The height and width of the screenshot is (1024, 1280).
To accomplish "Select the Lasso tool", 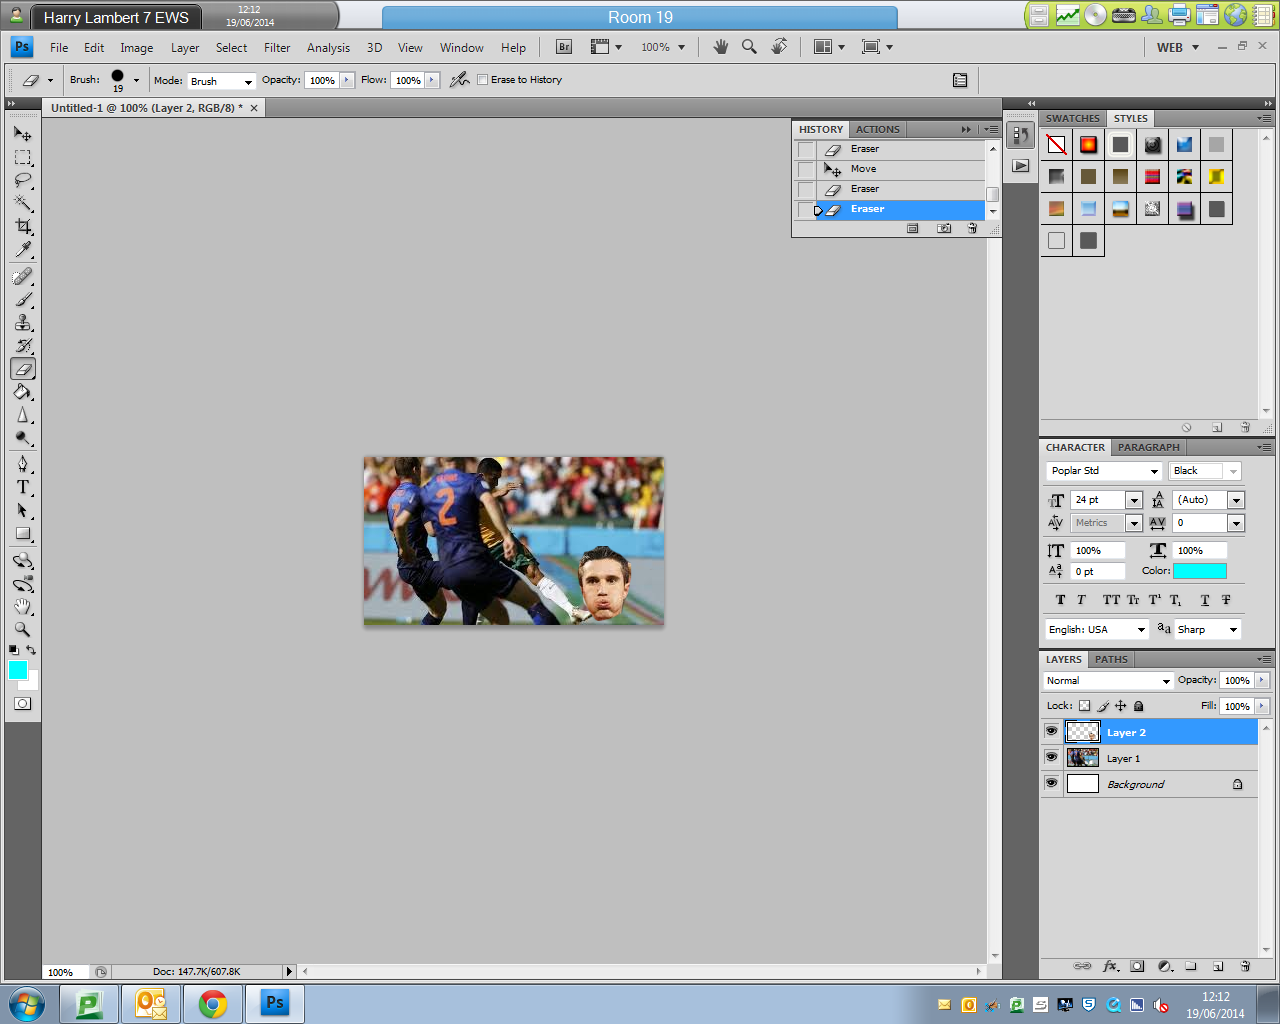I will click(23, 181).
